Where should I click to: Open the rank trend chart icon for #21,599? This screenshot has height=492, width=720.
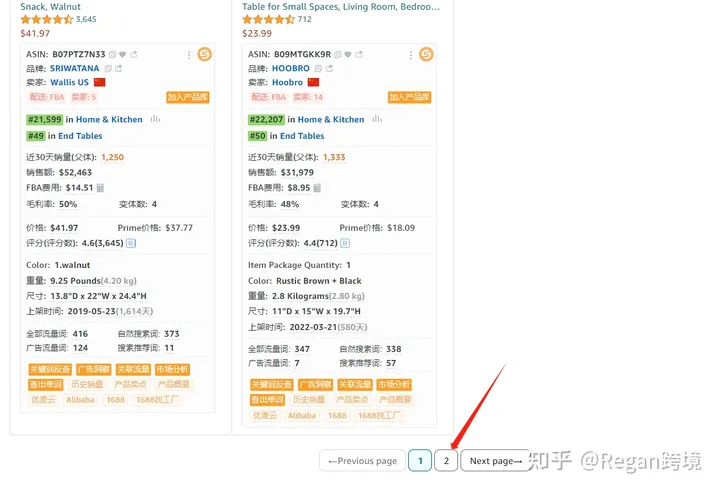[x=155, y=119]
